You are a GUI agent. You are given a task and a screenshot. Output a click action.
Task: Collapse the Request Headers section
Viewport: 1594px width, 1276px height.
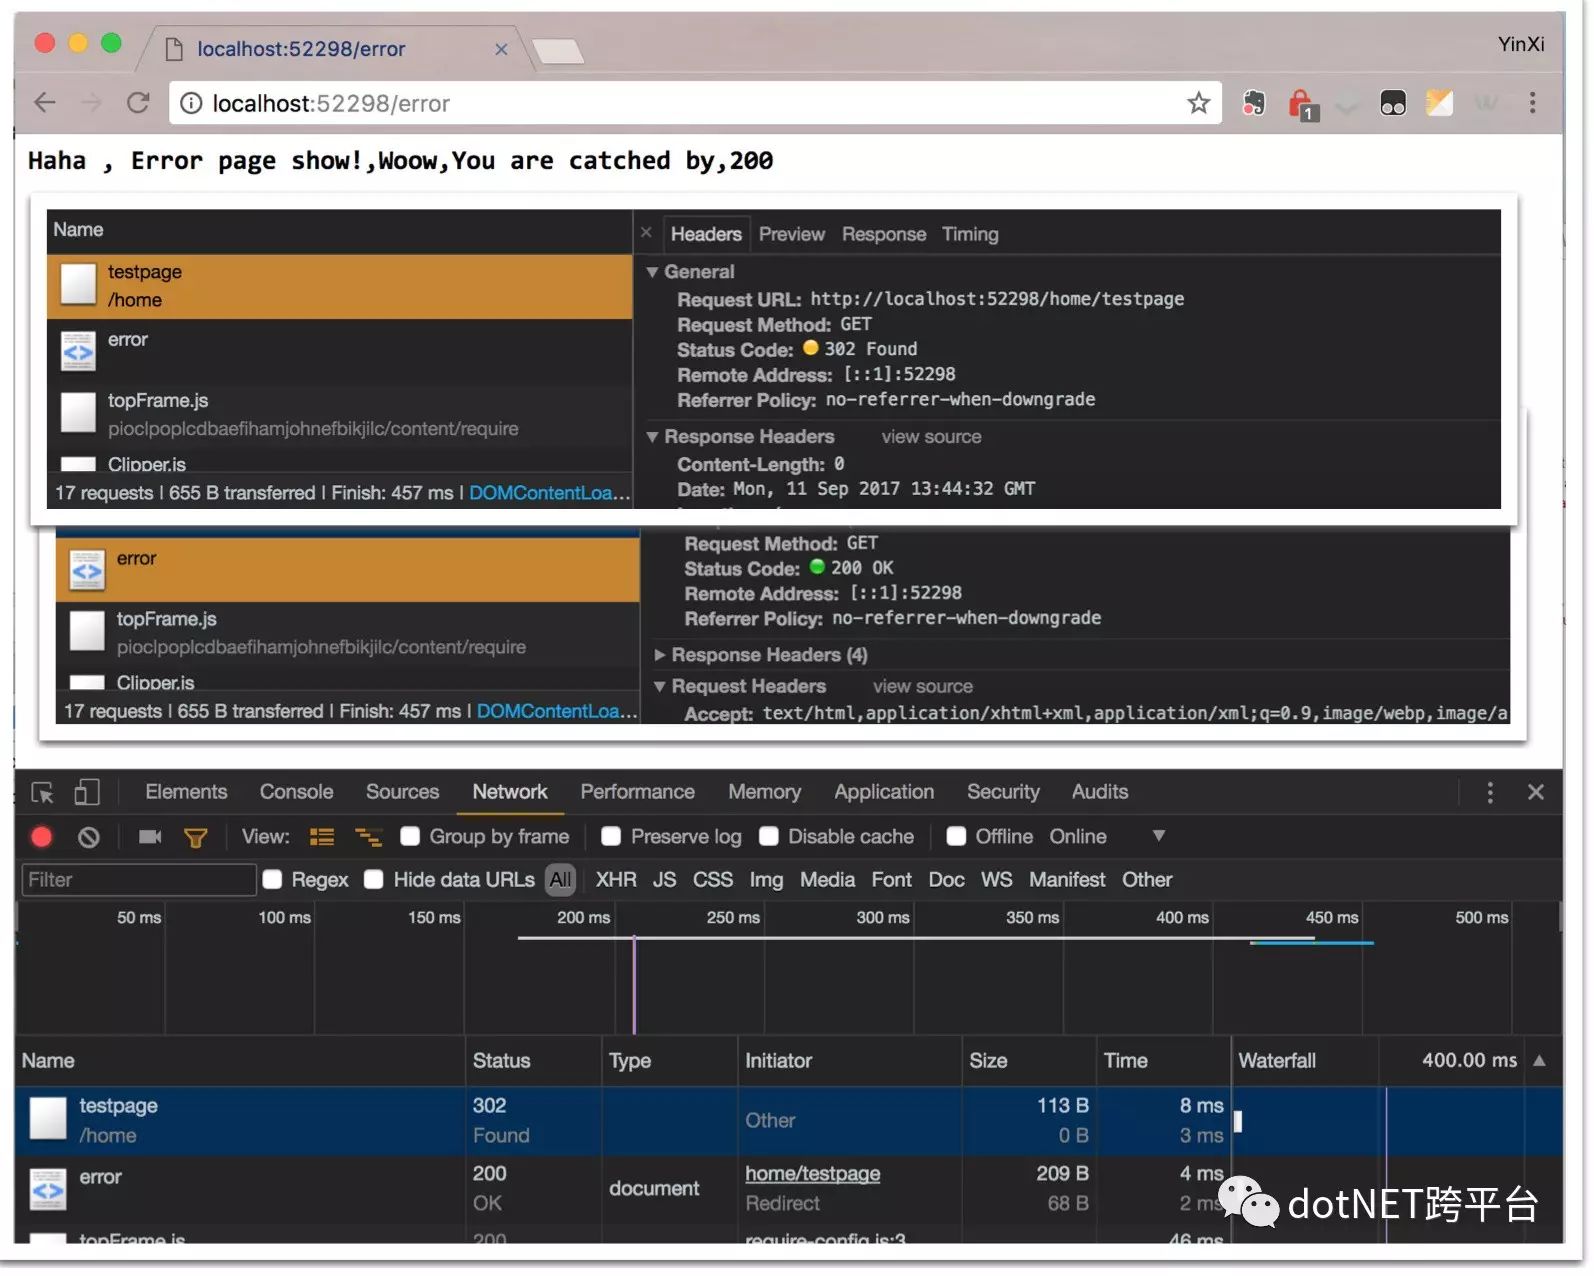(660, 687)
